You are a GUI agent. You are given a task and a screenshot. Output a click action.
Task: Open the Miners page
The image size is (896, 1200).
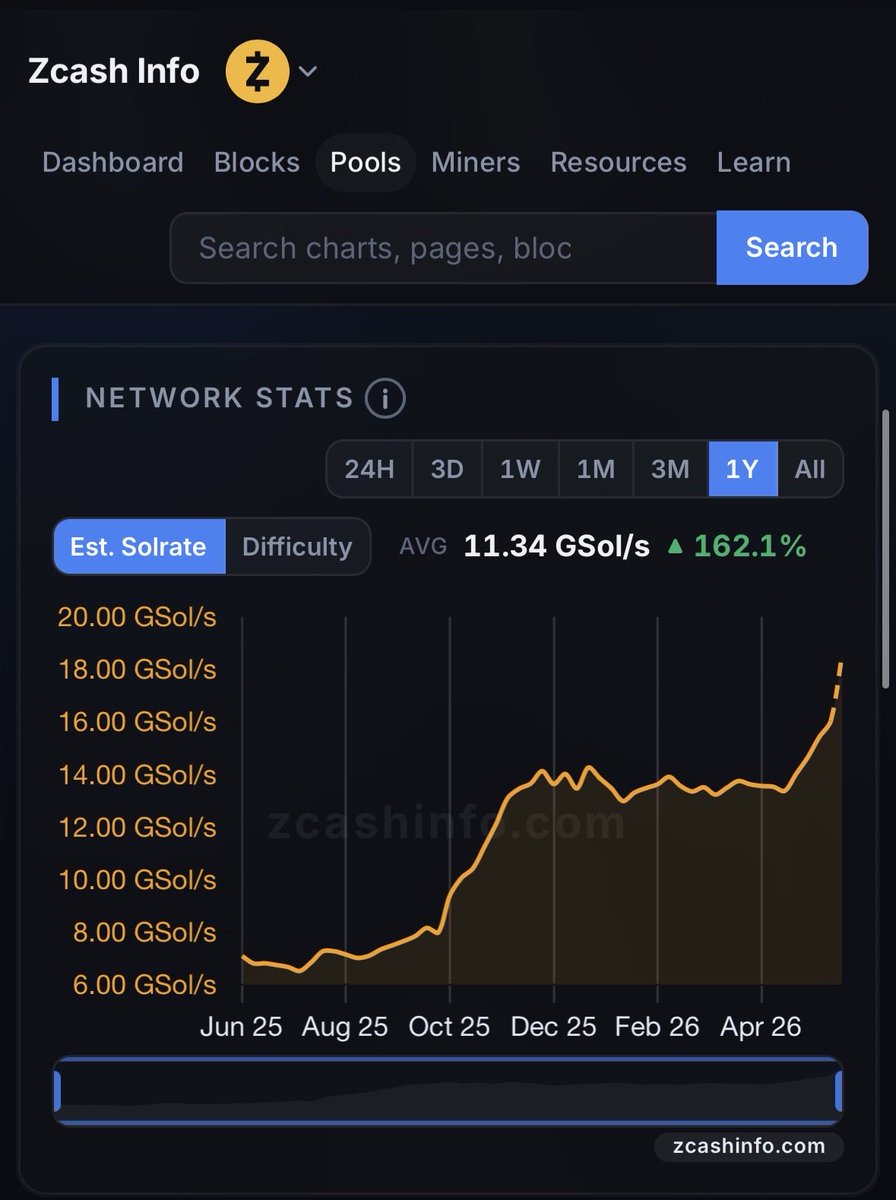click(x=476, y=162)
